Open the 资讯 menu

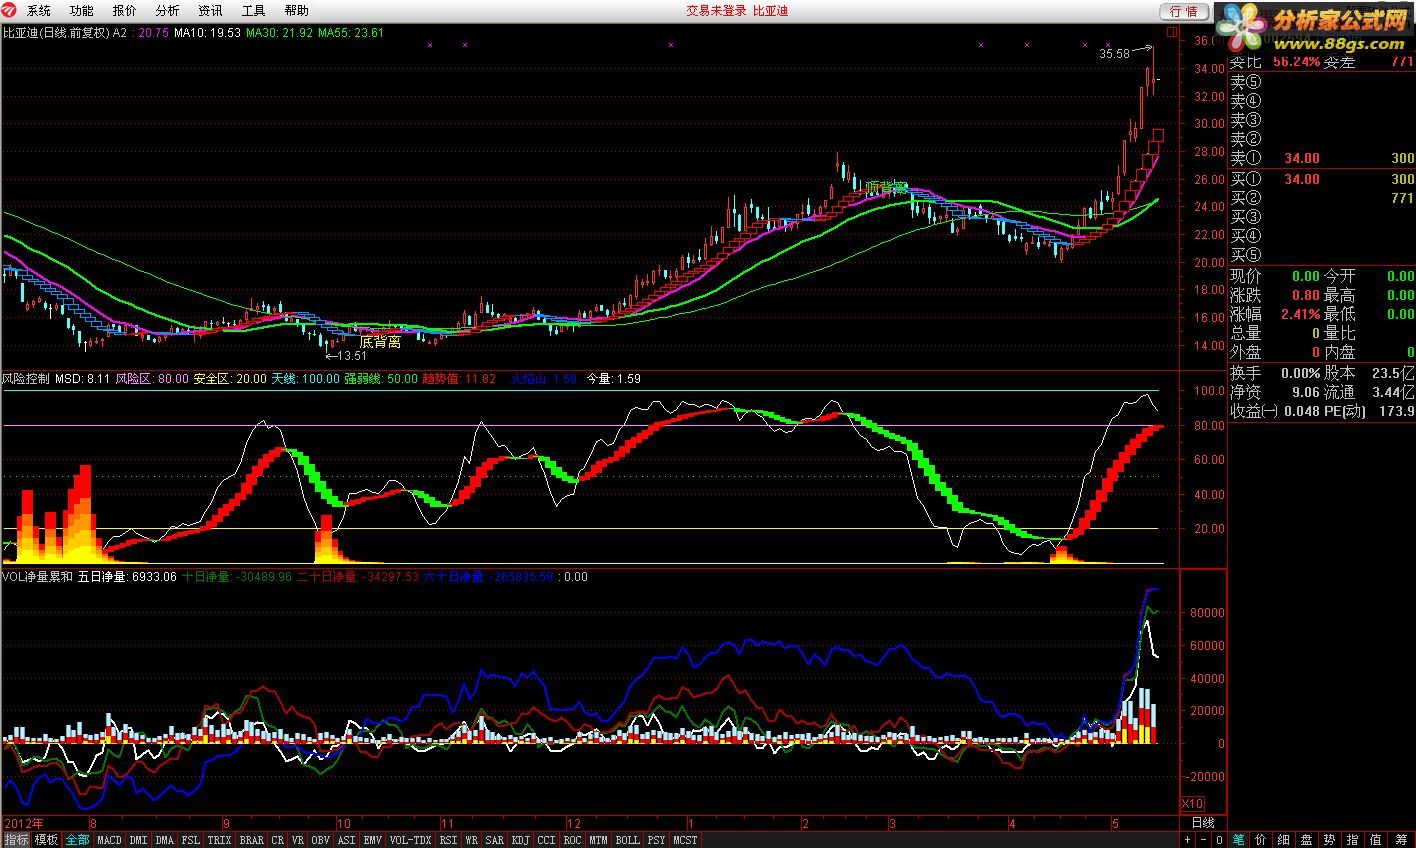211,11
